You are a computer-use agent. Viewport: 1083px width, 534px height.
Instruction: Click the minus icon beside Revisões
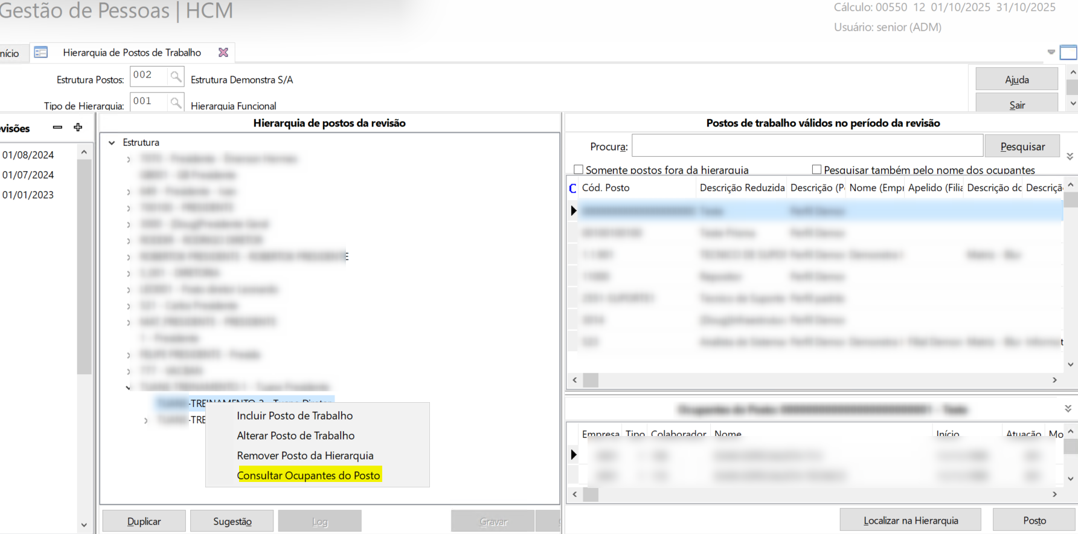[x=57, y=128]
